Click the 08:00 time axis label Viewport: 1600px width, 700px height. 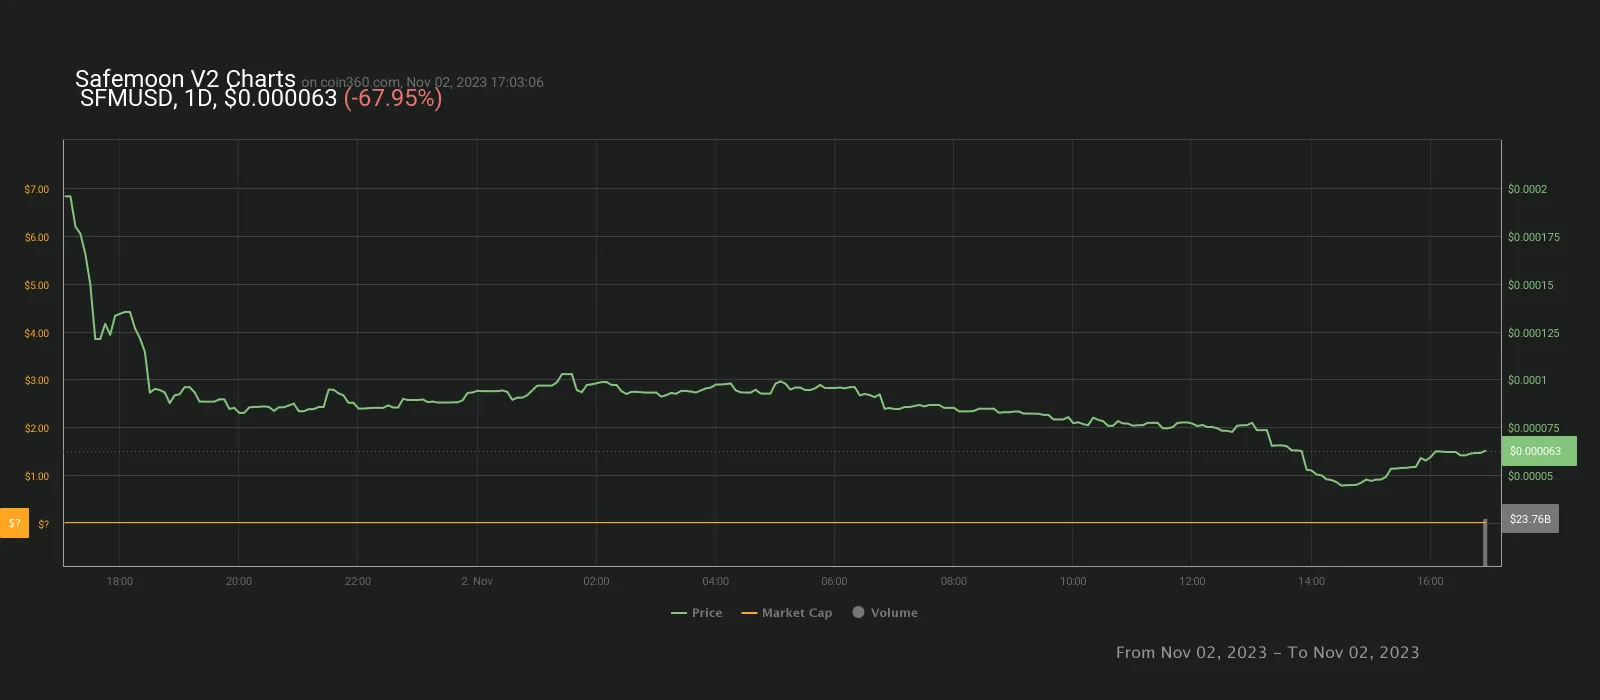[x=954, y=581]
